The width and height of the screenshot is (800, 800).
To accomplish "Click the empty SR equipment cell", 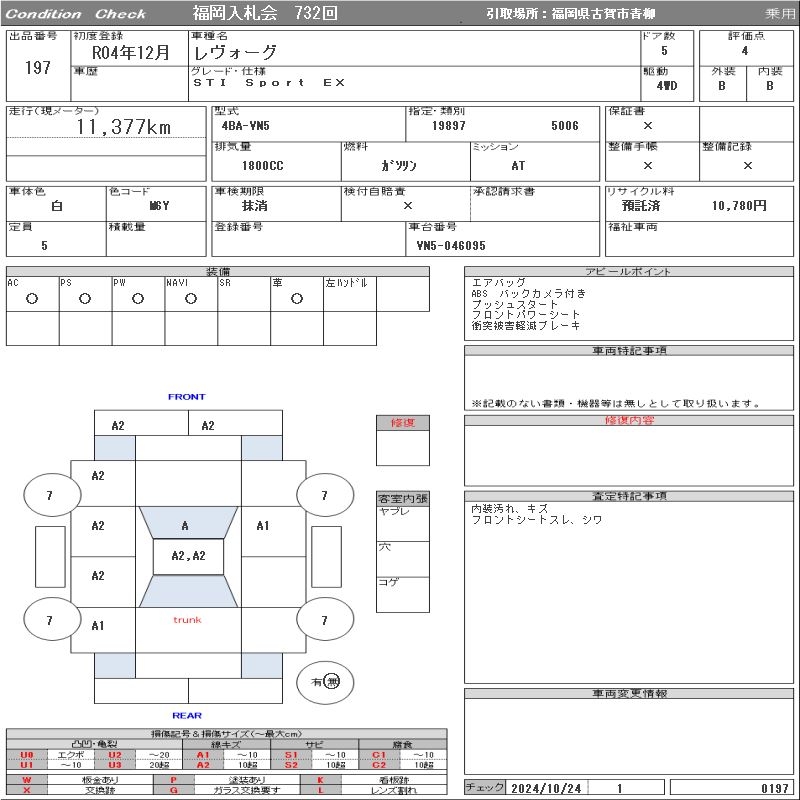I will 244,298.
